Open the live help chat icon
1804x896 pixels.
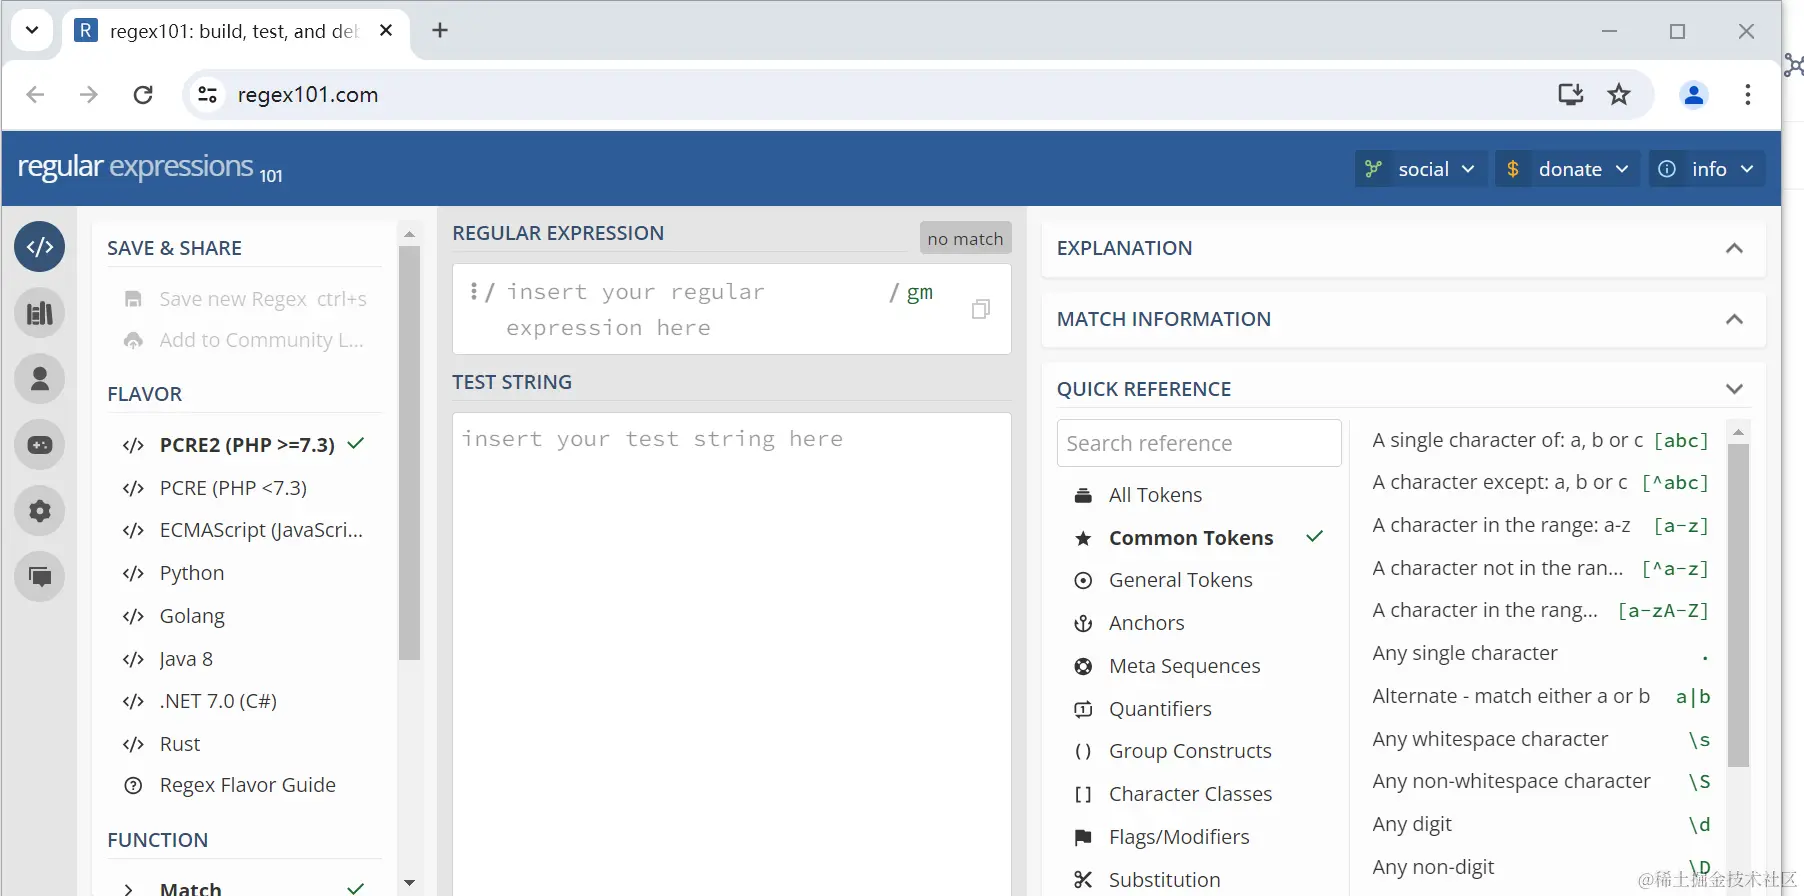[x=40, y=577]
